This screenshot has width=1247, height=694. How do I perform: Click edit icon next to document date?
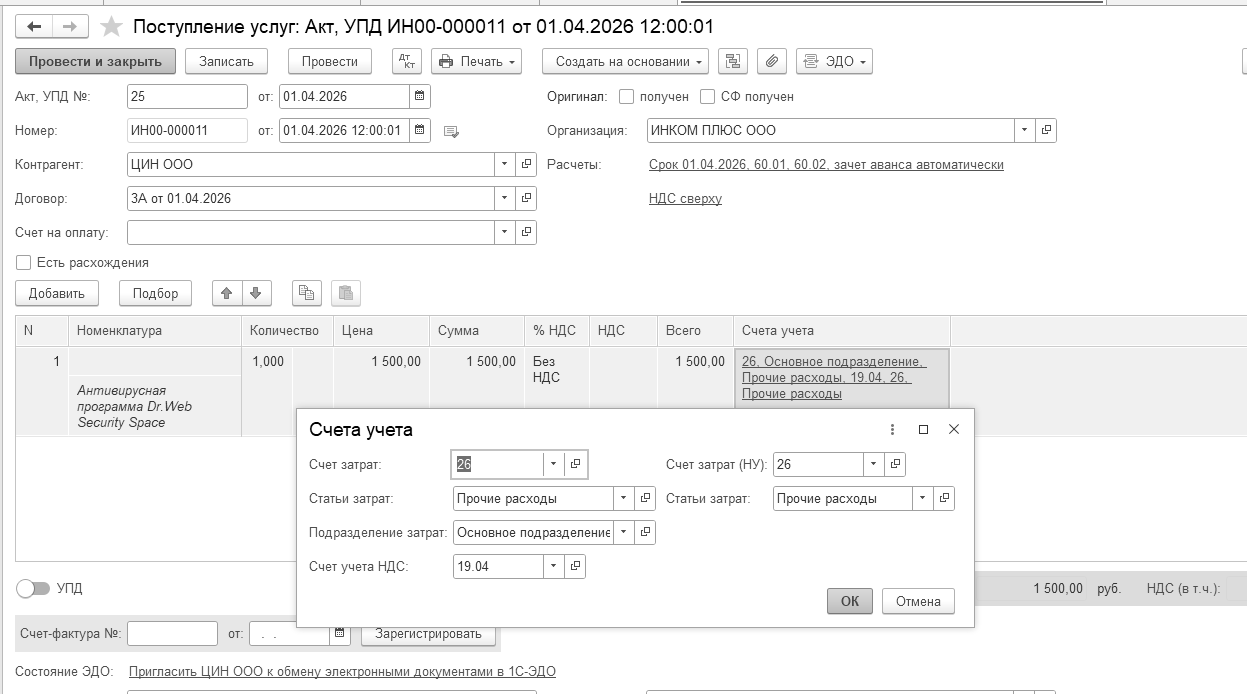451,131
